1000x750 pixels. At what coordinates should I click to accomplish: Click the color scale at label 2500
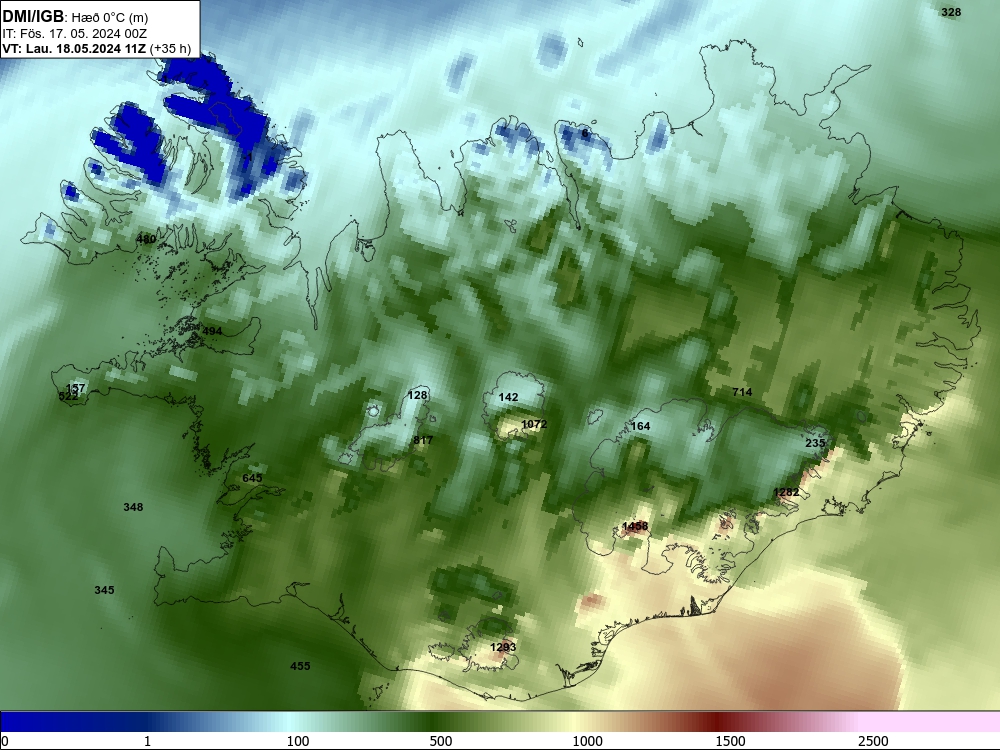(873, 741)
